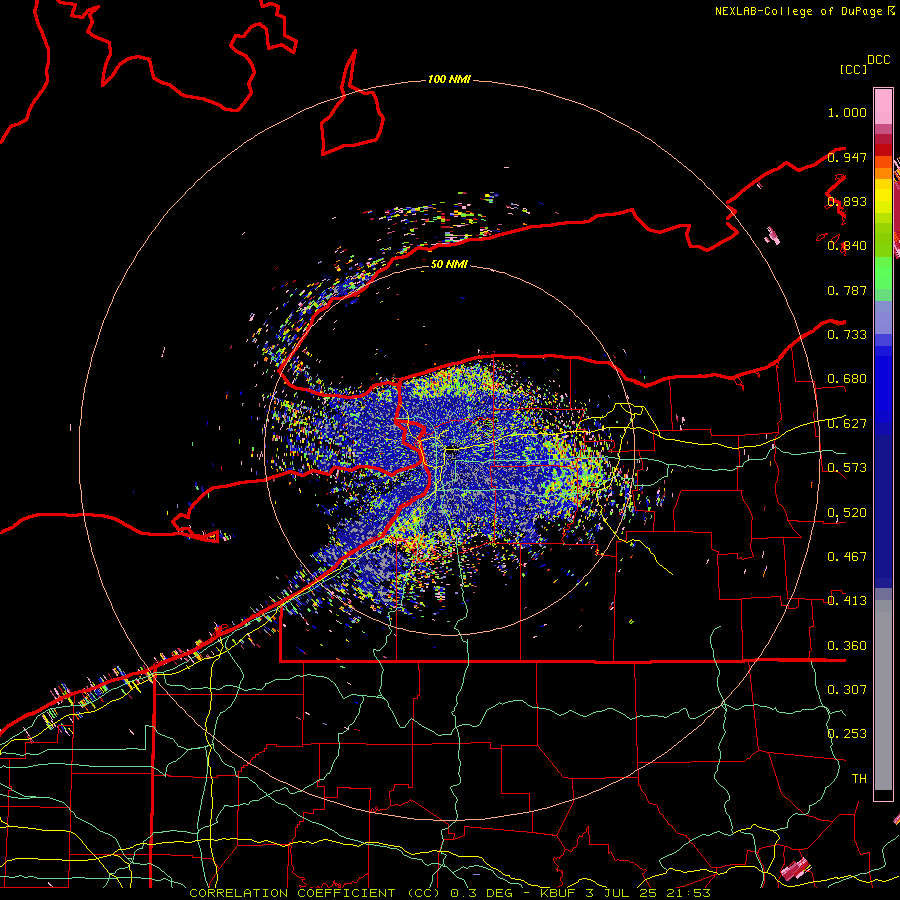
Task: Select the 0.3 DEG elevation text
Action: tap(481, 893)
